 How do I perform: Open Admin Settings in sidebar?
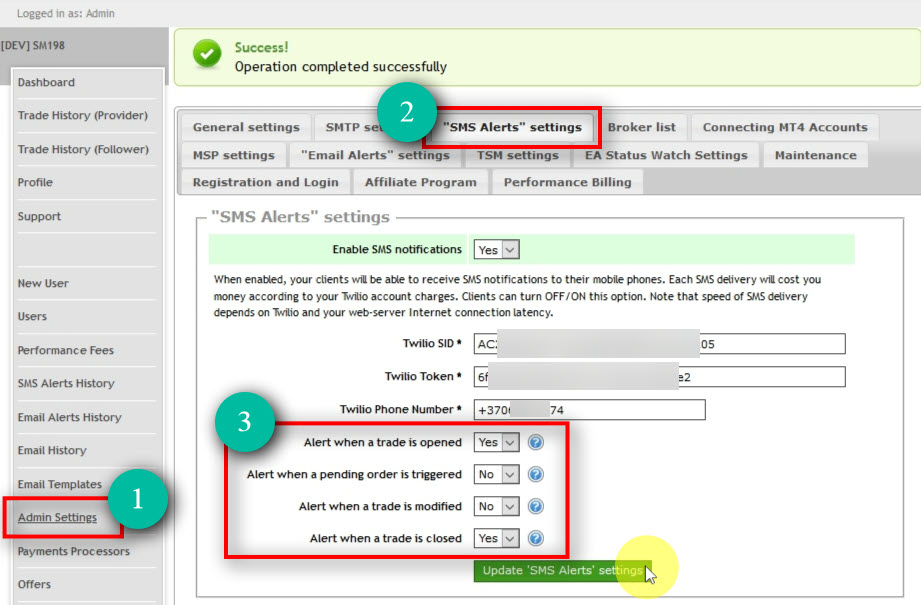click(57, 517)
